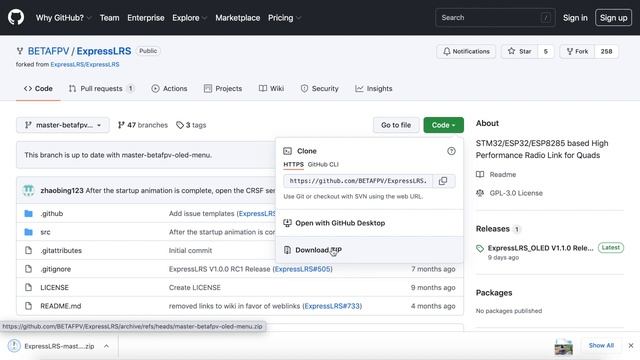Screen dimensions: 640x360
Task: Open the Packages heading
Action: coord(494,293)
